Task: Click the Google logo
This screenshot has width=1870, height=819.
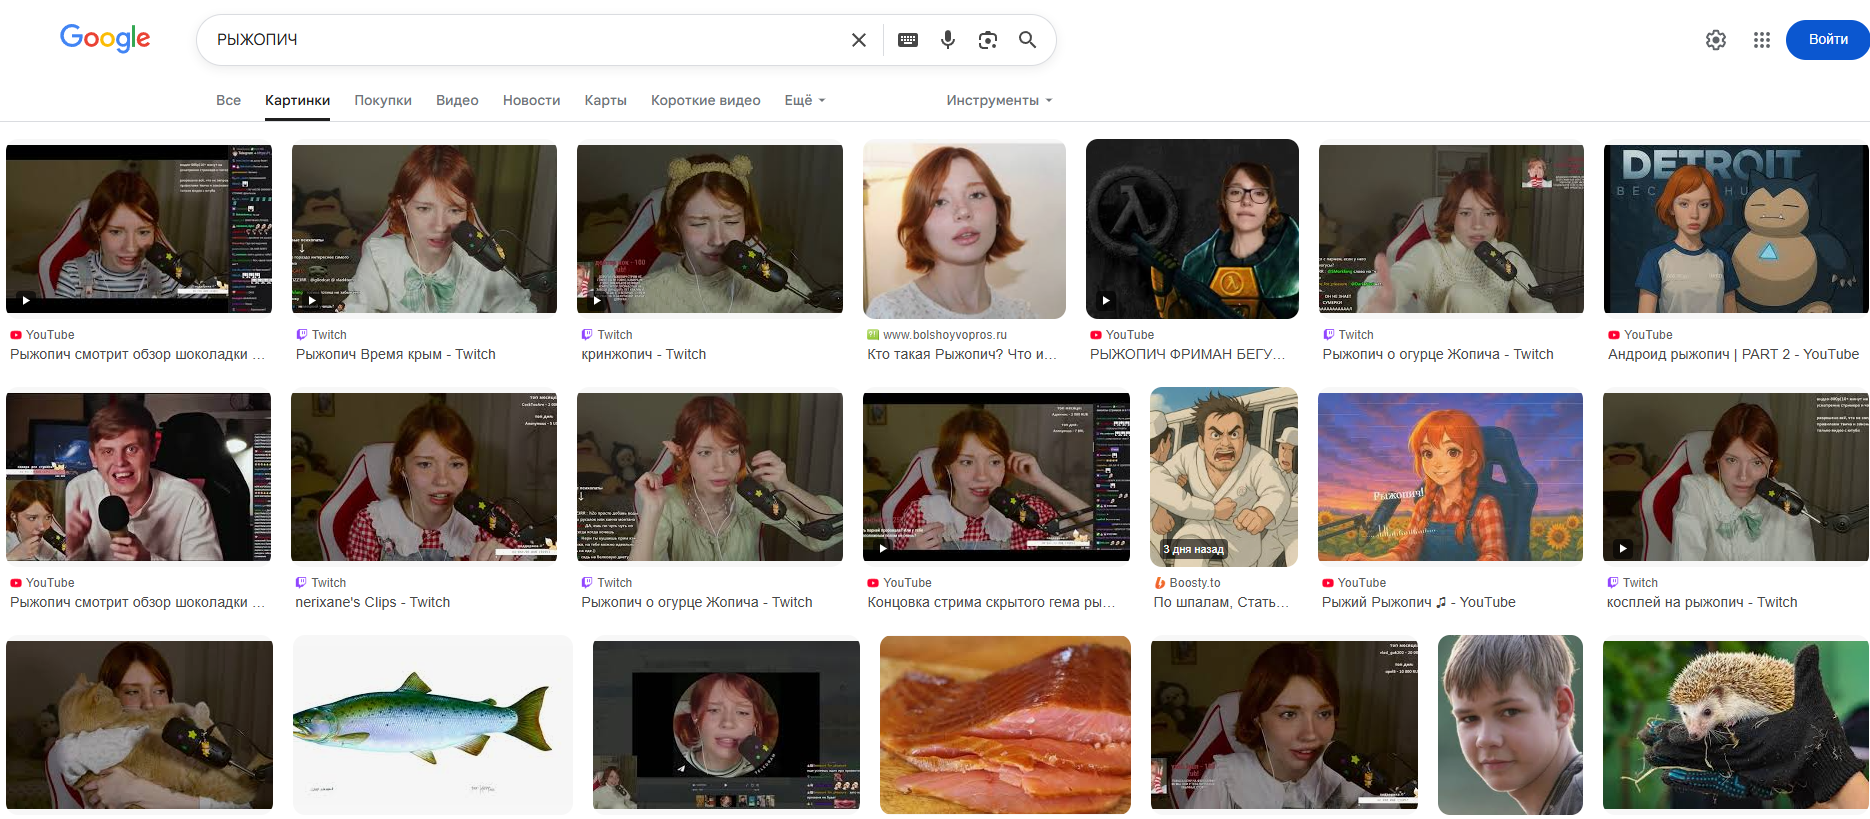Action: click(x=105, y=38)
